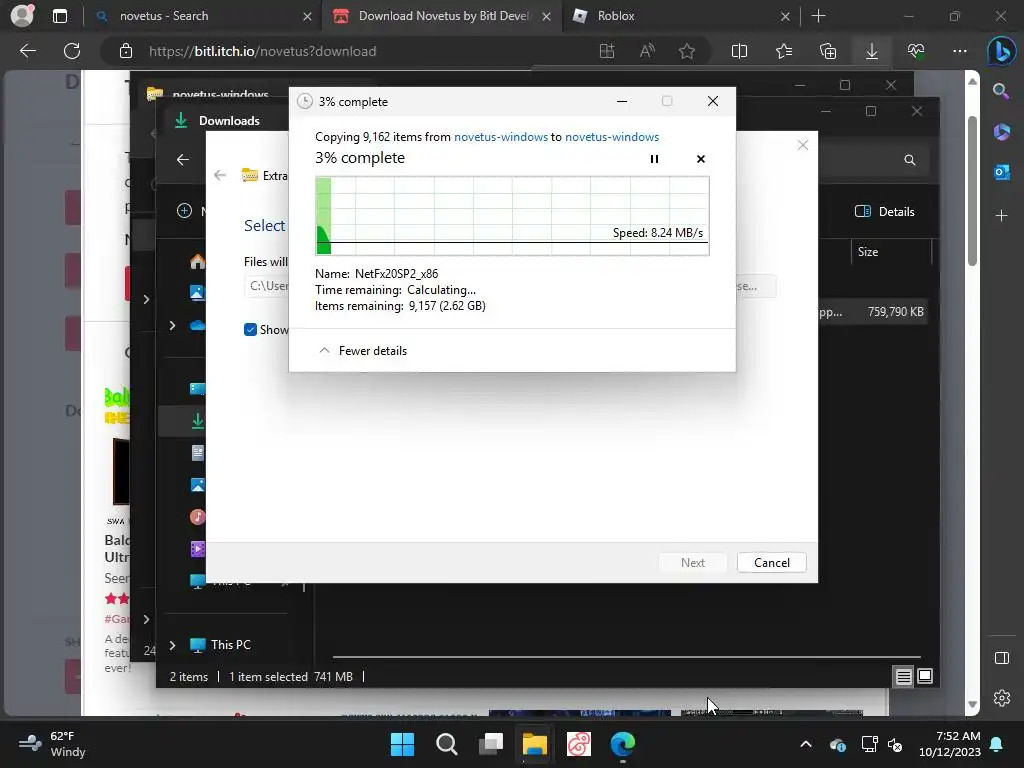Collapse with Fewer details

[362, 351]
